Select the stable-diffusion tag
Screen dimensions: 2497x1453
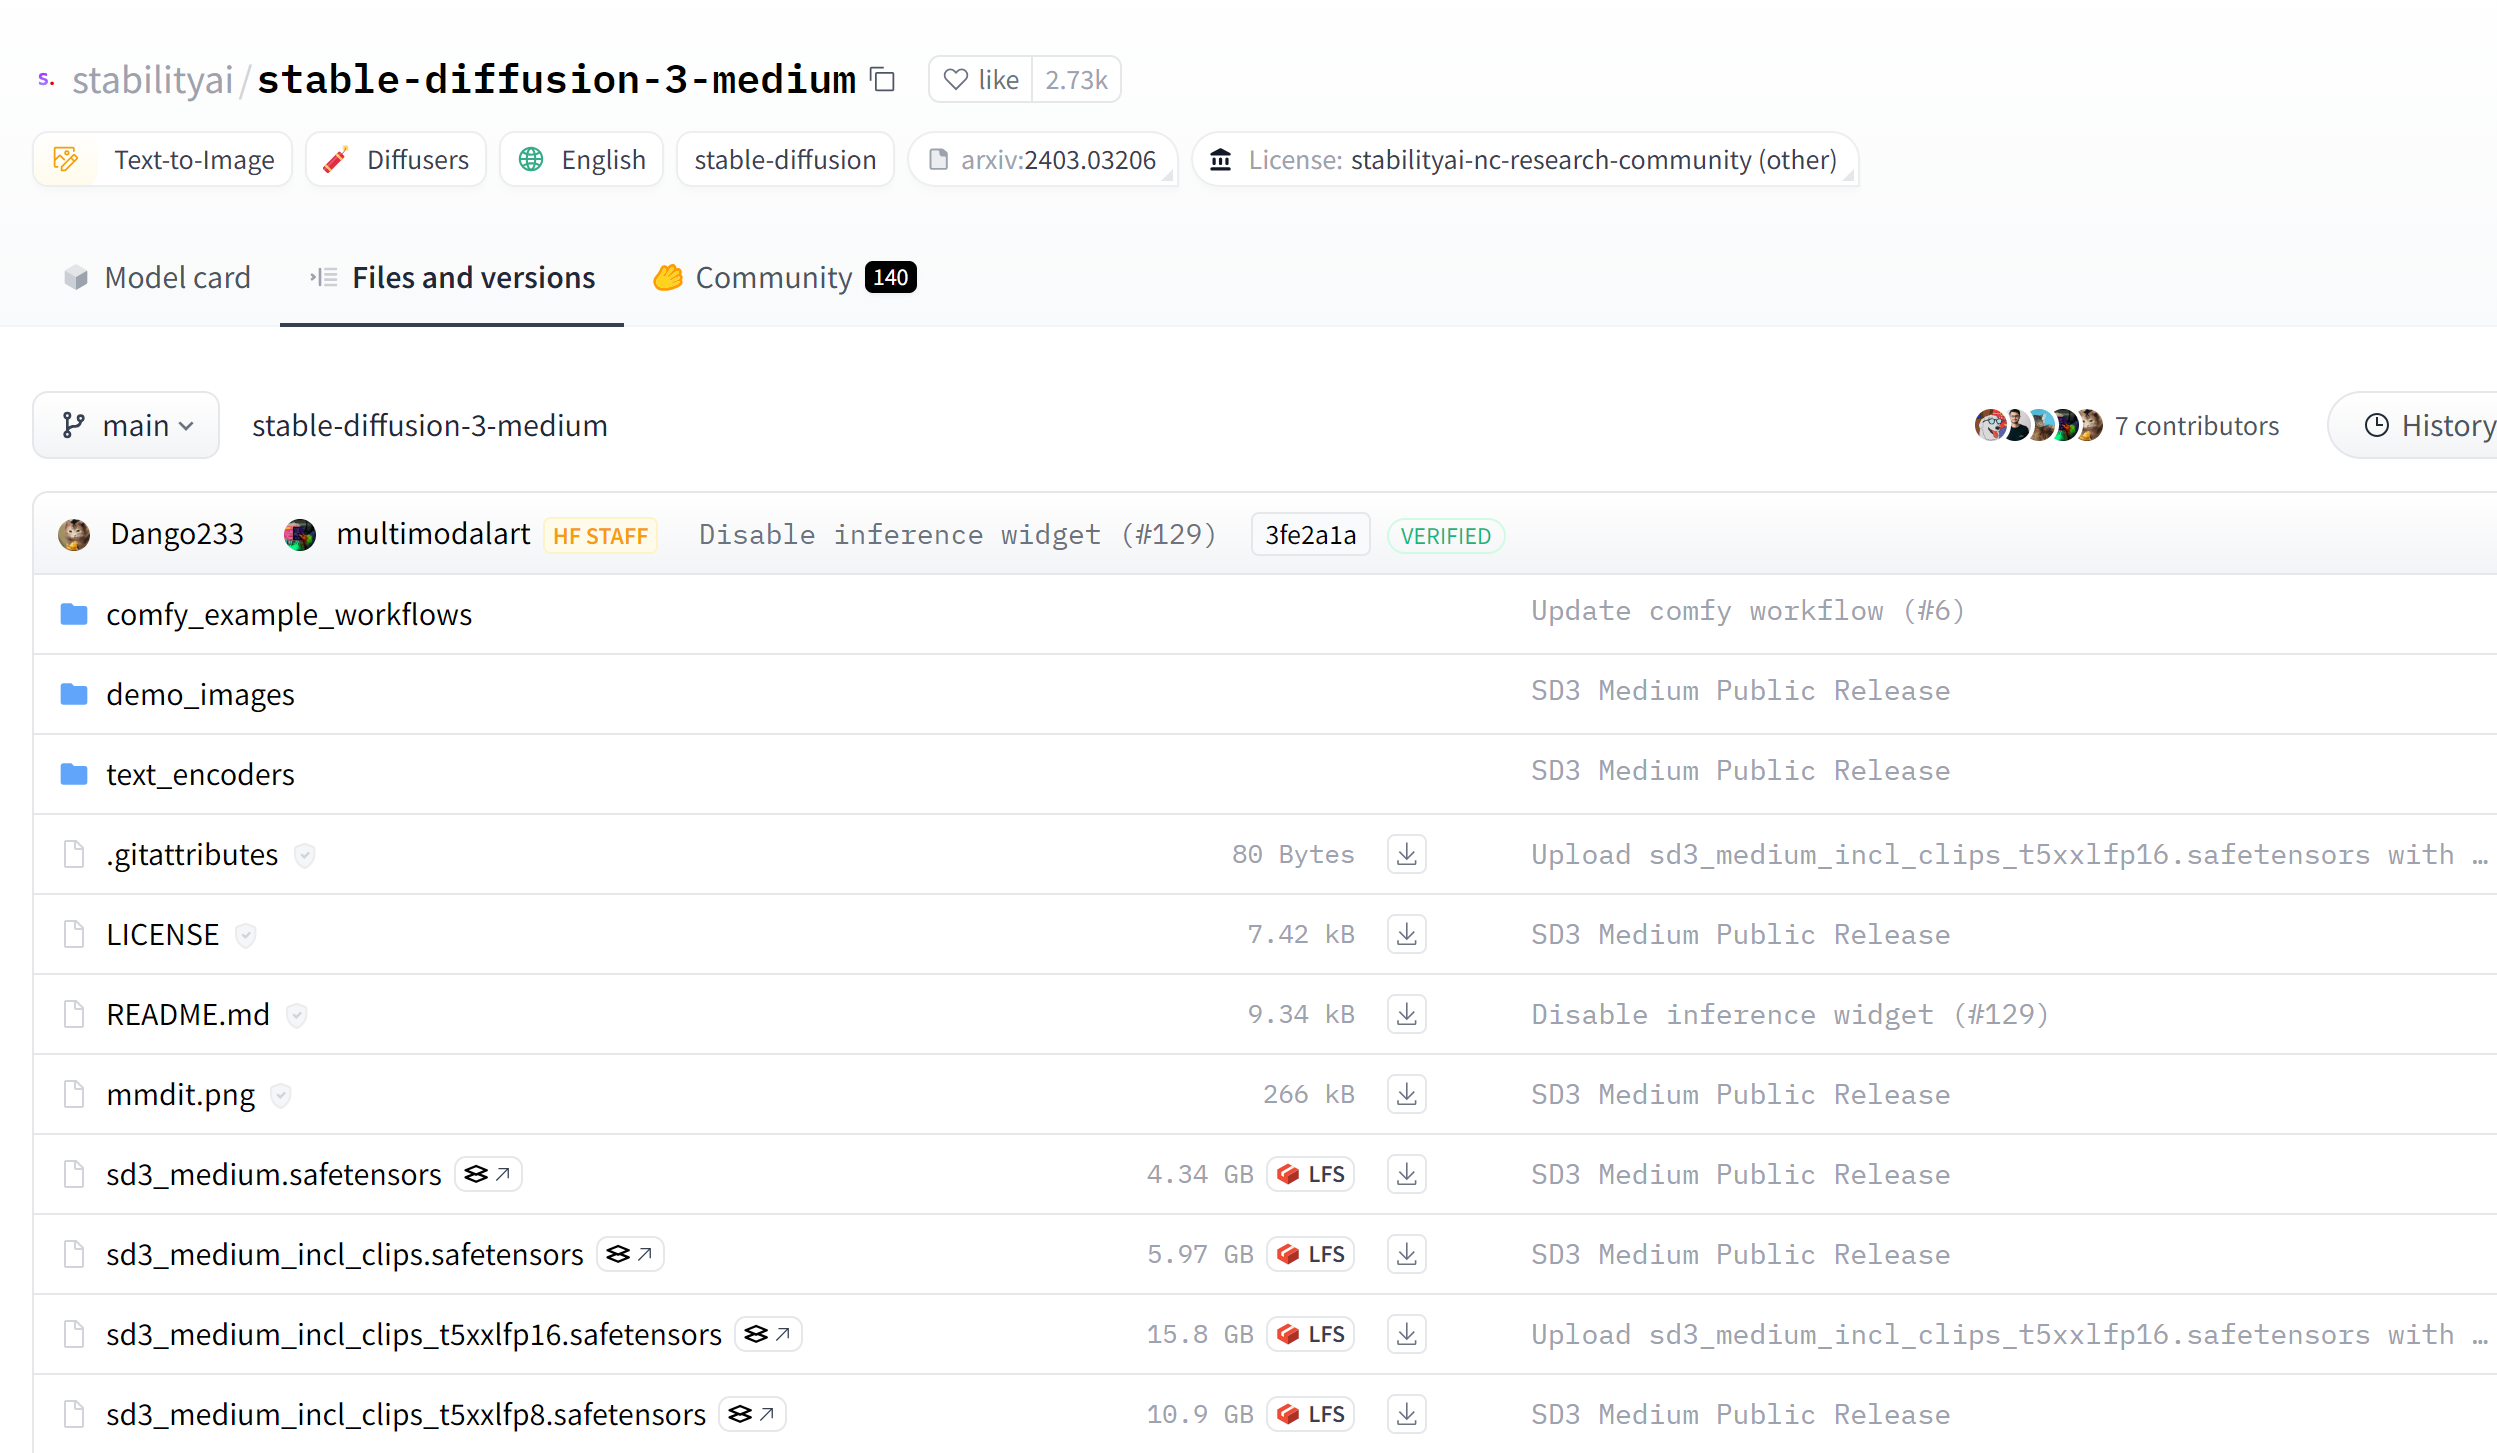tap(785, 160)
